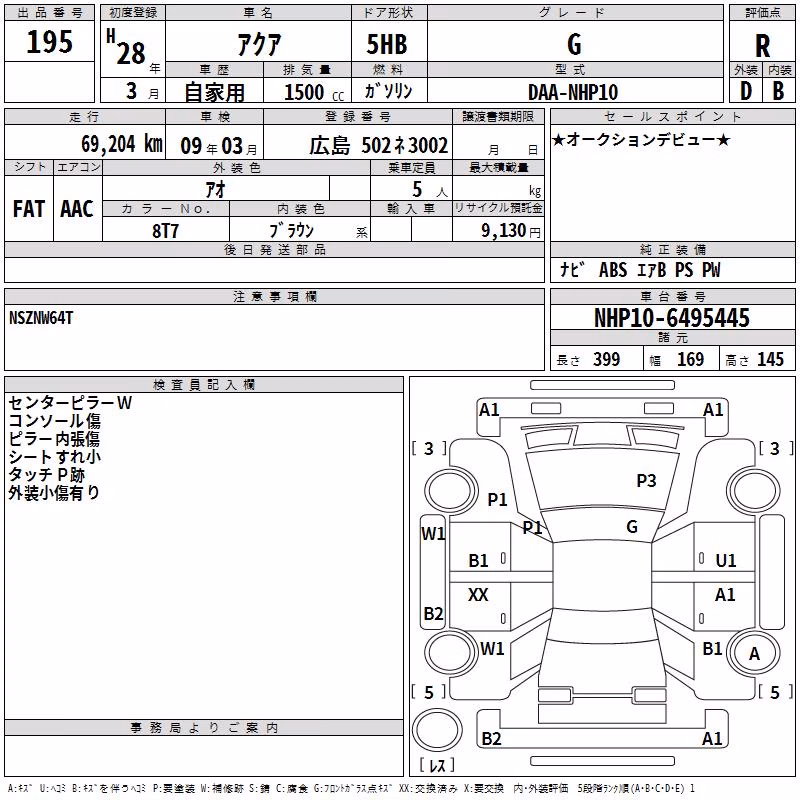Viewport: 800px width, 800px height.
Task: Click displacement 1500 cc
Action: tap(314, 92)
